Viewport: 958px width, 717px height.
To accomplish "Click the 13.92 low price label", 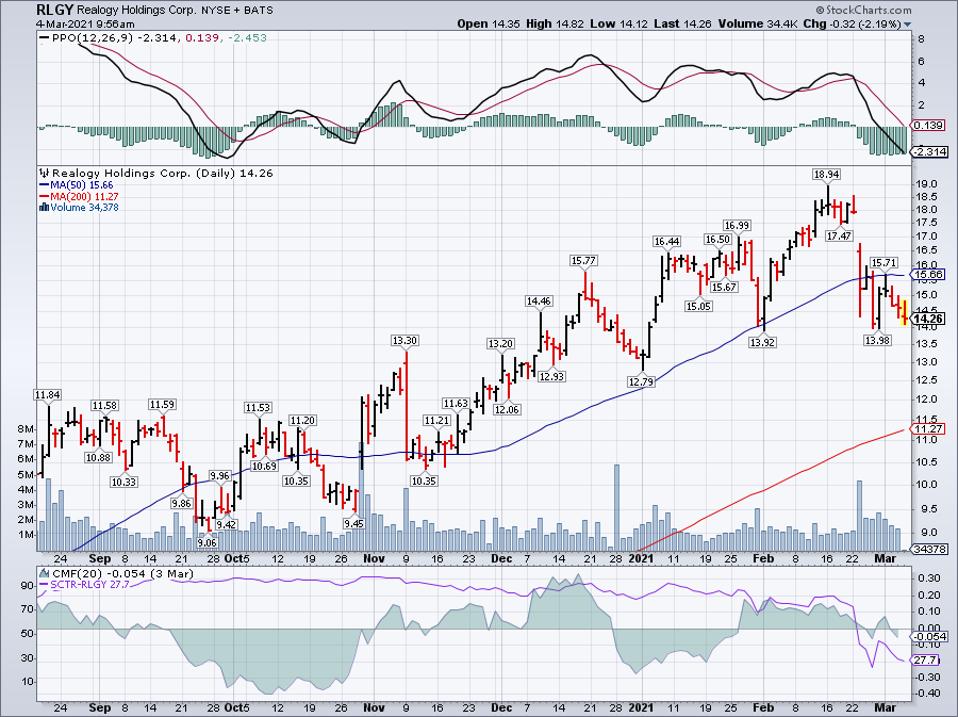I will (x=762, y=343).
